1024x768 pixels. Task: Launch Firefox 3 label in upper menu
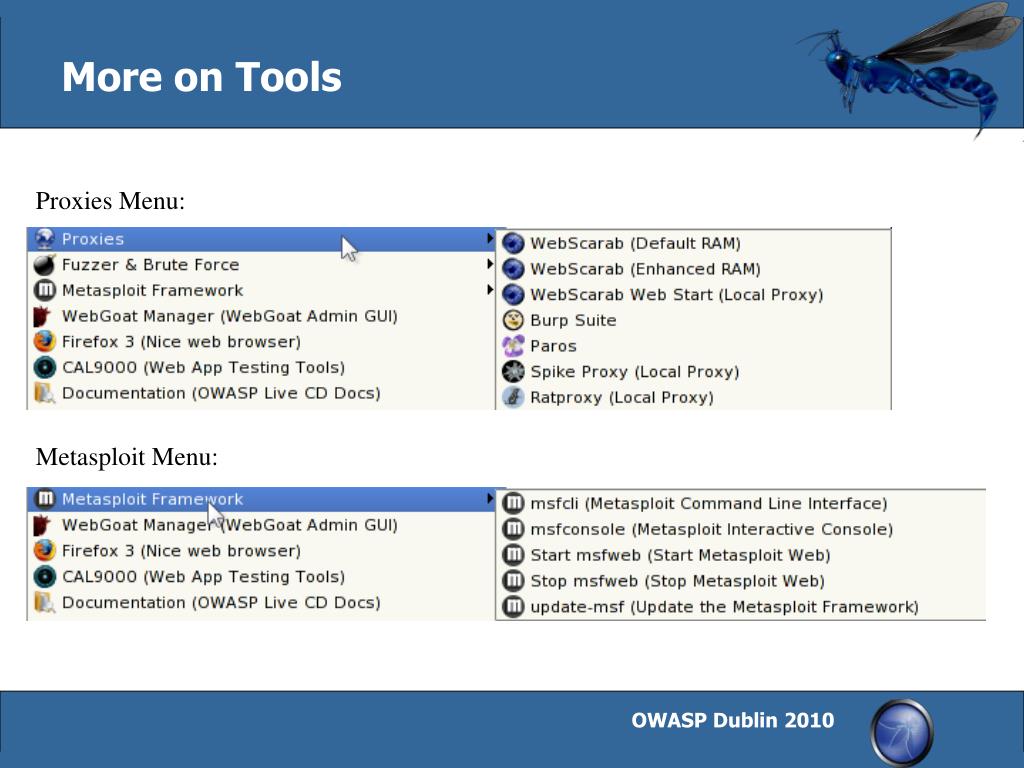click(x=181, y=342)
